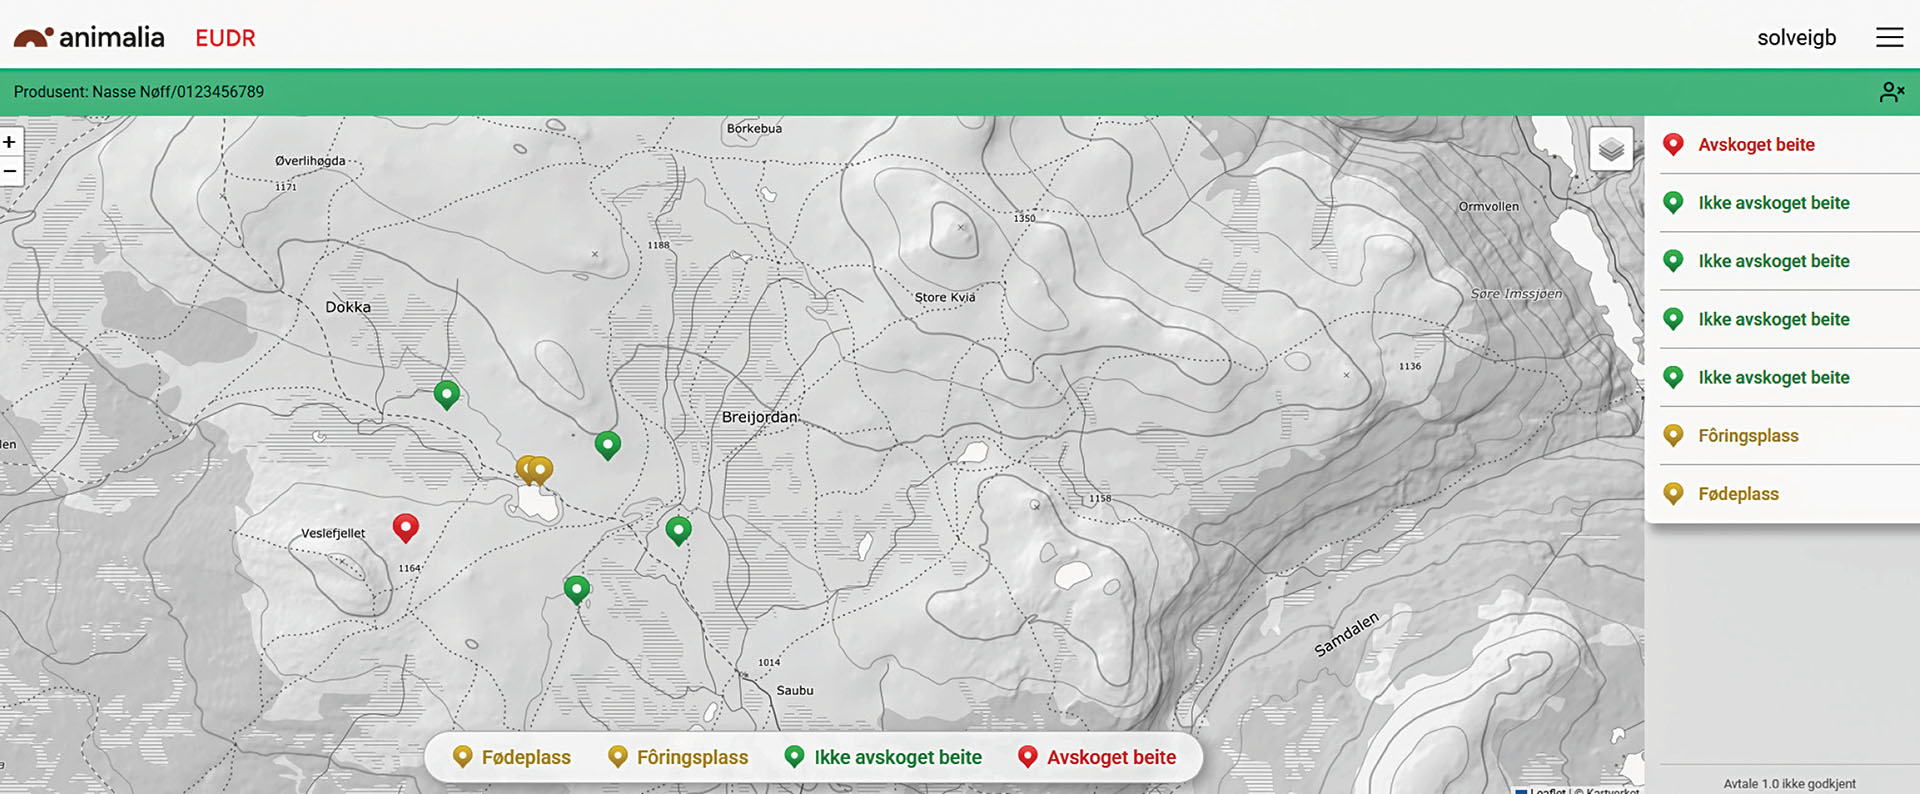Image resolution: width=1920 pixels, height=794 pixels.
Task: Click the EUDR header link
Action: click(x=225, y=38)
